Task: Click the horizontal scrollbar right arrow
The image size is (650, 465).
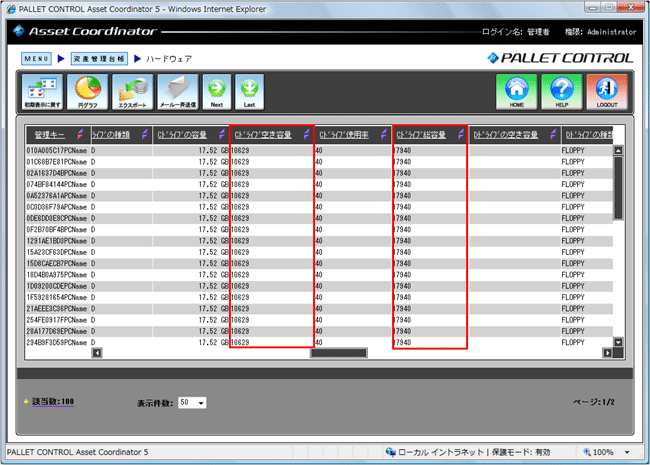Action: click(x=607, y=353)
